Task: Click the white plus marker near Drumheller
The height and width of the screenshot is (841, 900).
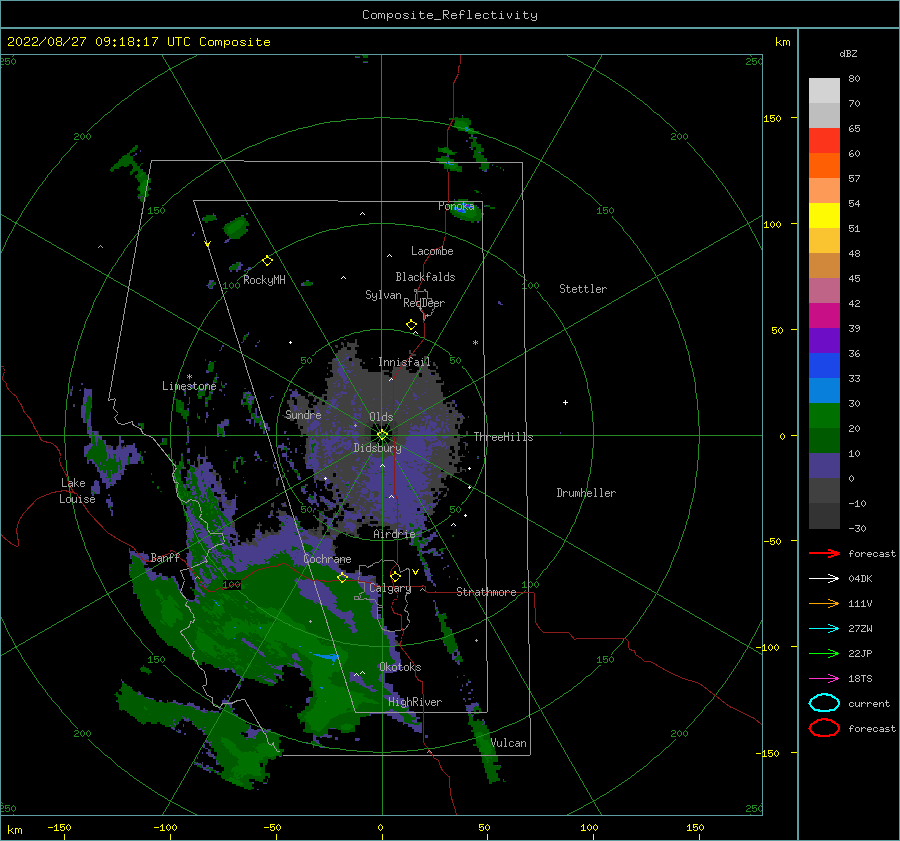Action: pos(565,402)
